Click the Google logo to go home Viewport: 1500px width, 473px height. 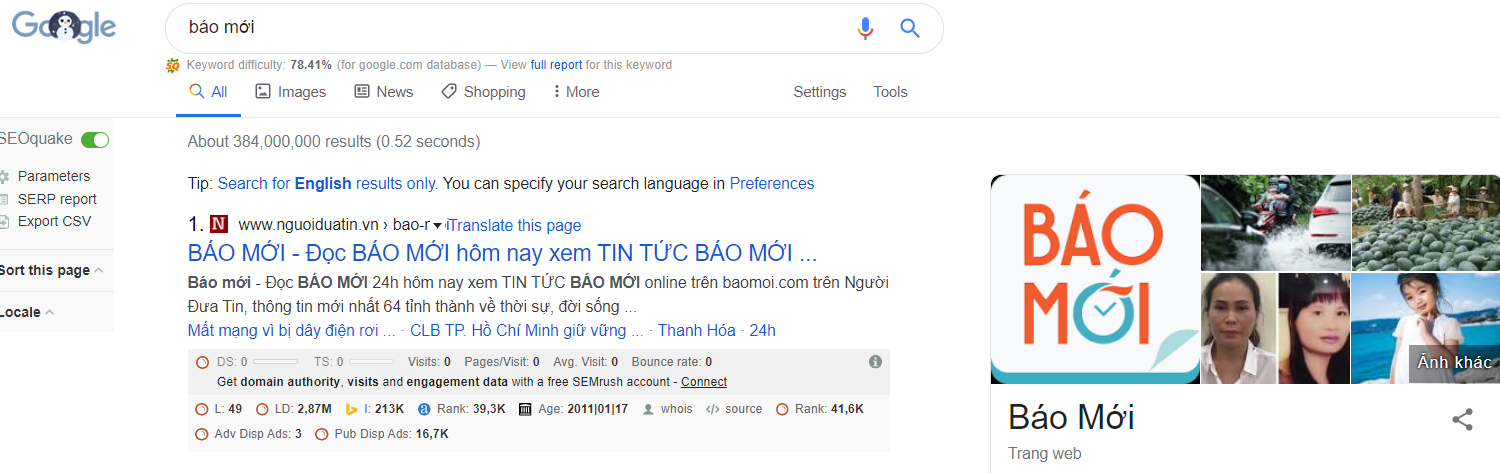64,27
